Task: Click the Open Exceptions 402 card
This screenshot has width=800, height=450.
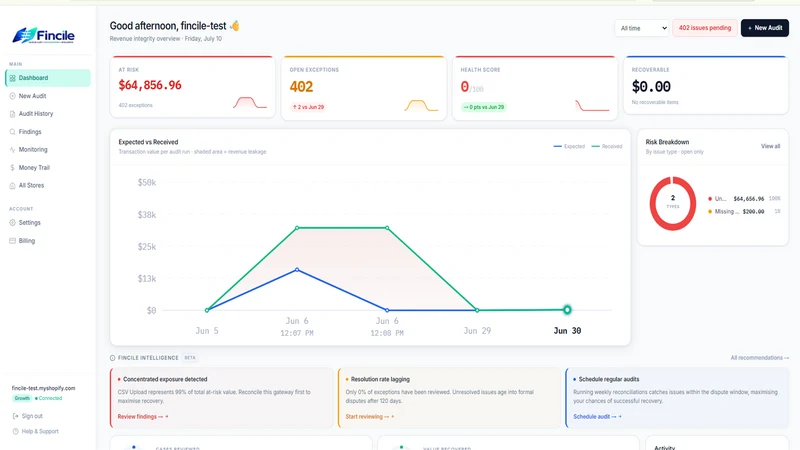Action: [x=364, y=88]
